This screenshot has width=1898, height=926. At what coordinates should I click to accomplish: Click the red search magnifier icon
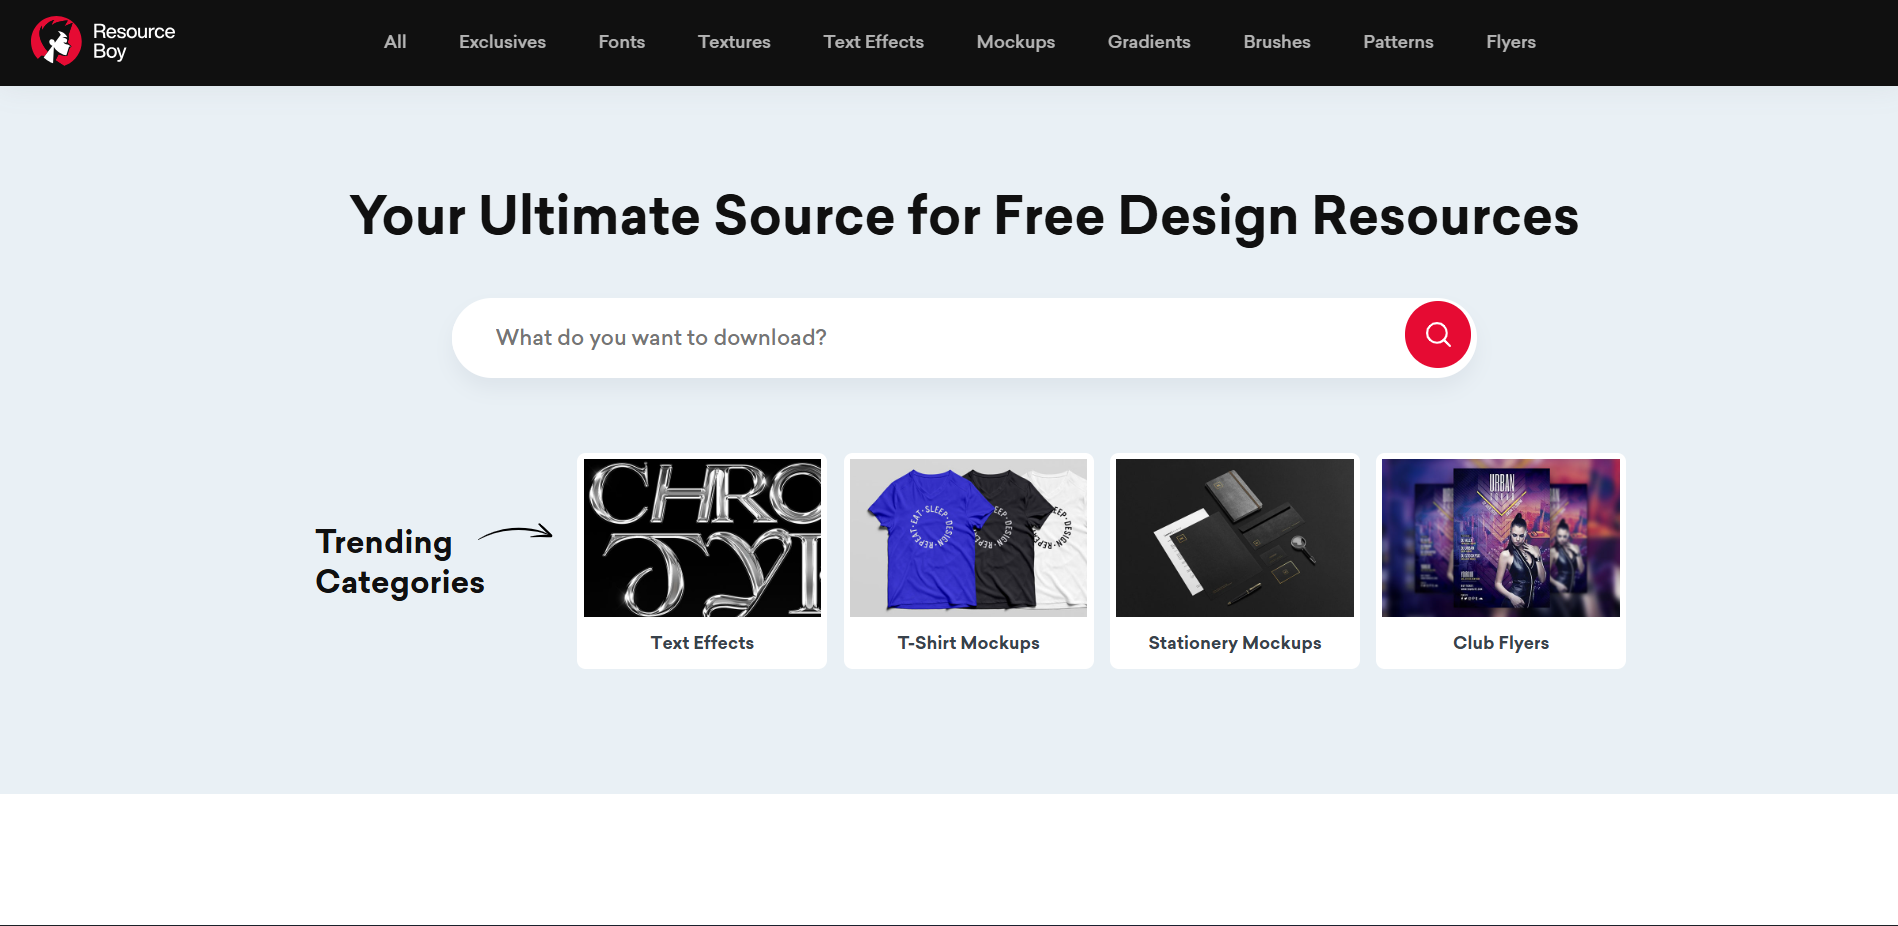click(1437, 335)
